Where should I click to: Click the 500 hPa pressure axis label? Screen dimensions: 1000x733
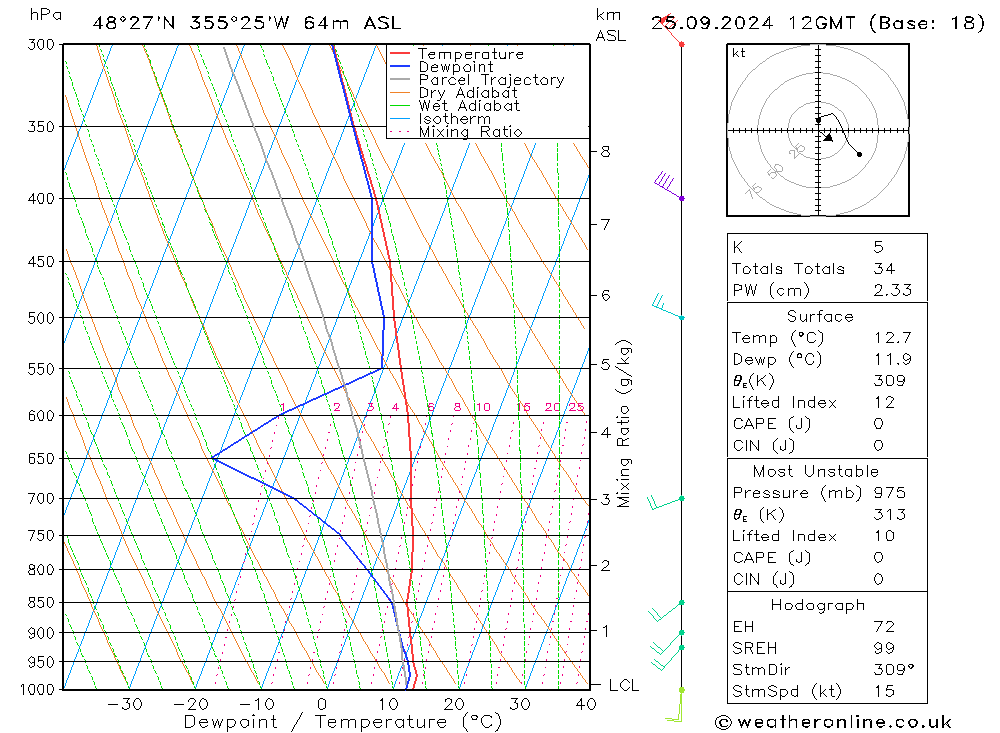click(41, 318)
